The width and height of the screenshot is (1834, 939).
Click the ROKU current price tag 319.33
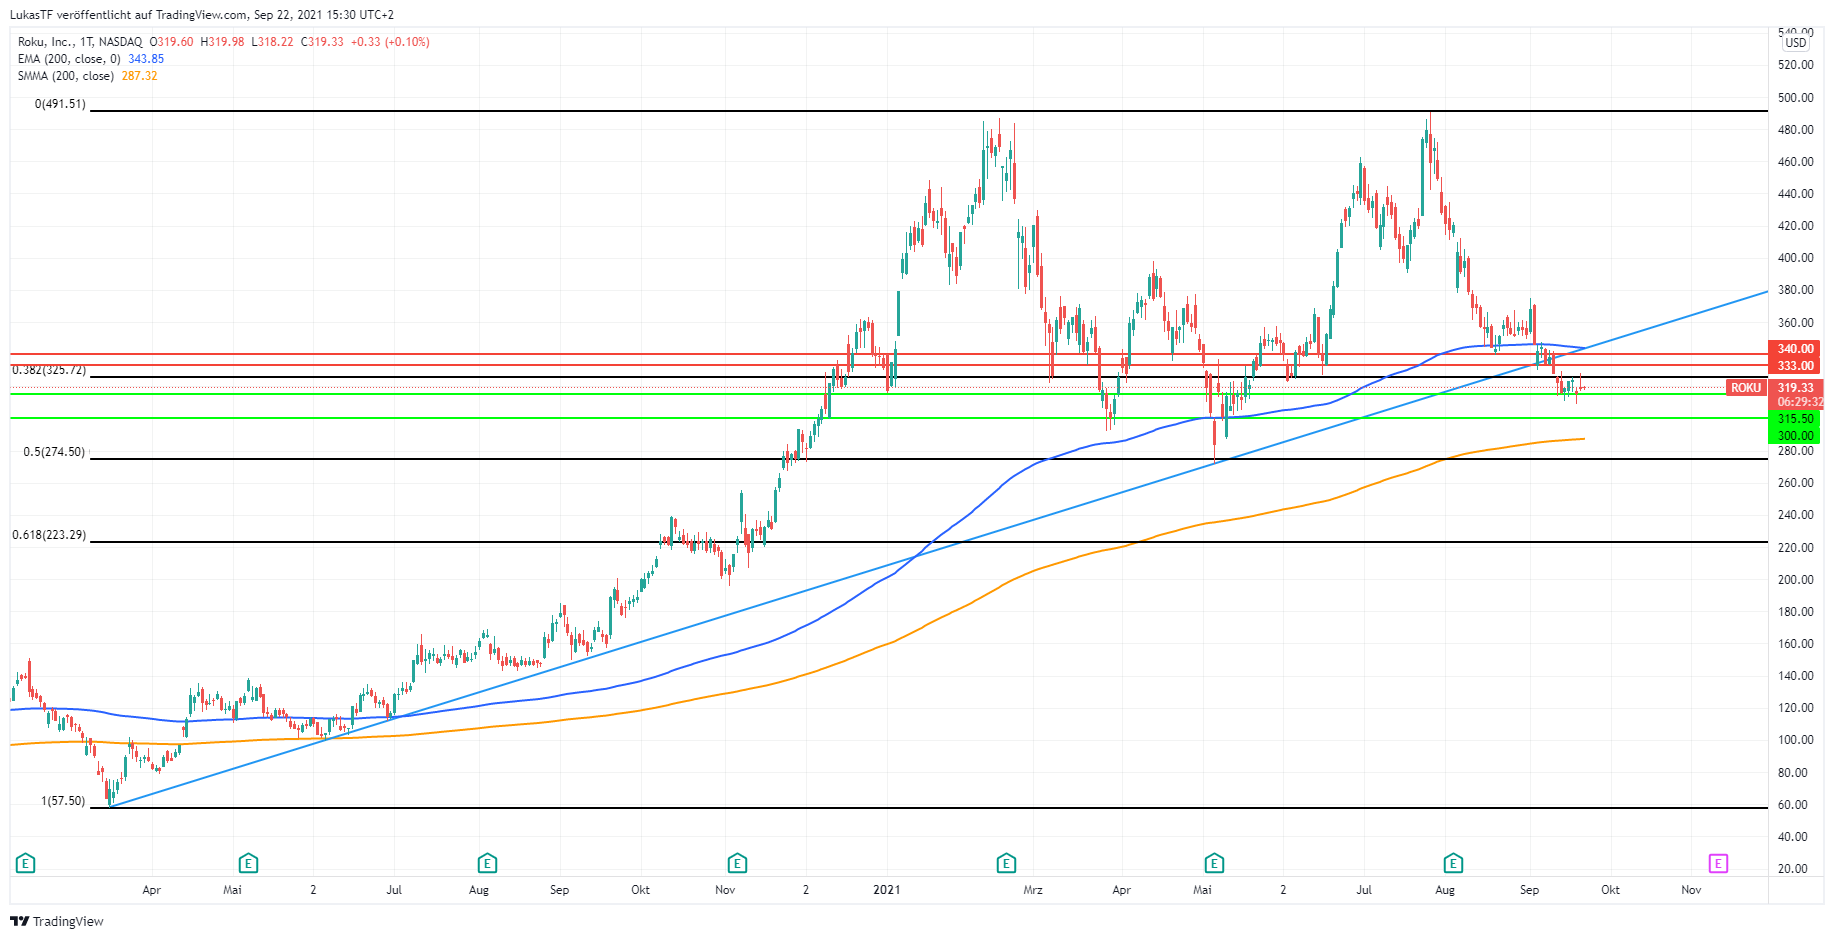[1795, 388]
